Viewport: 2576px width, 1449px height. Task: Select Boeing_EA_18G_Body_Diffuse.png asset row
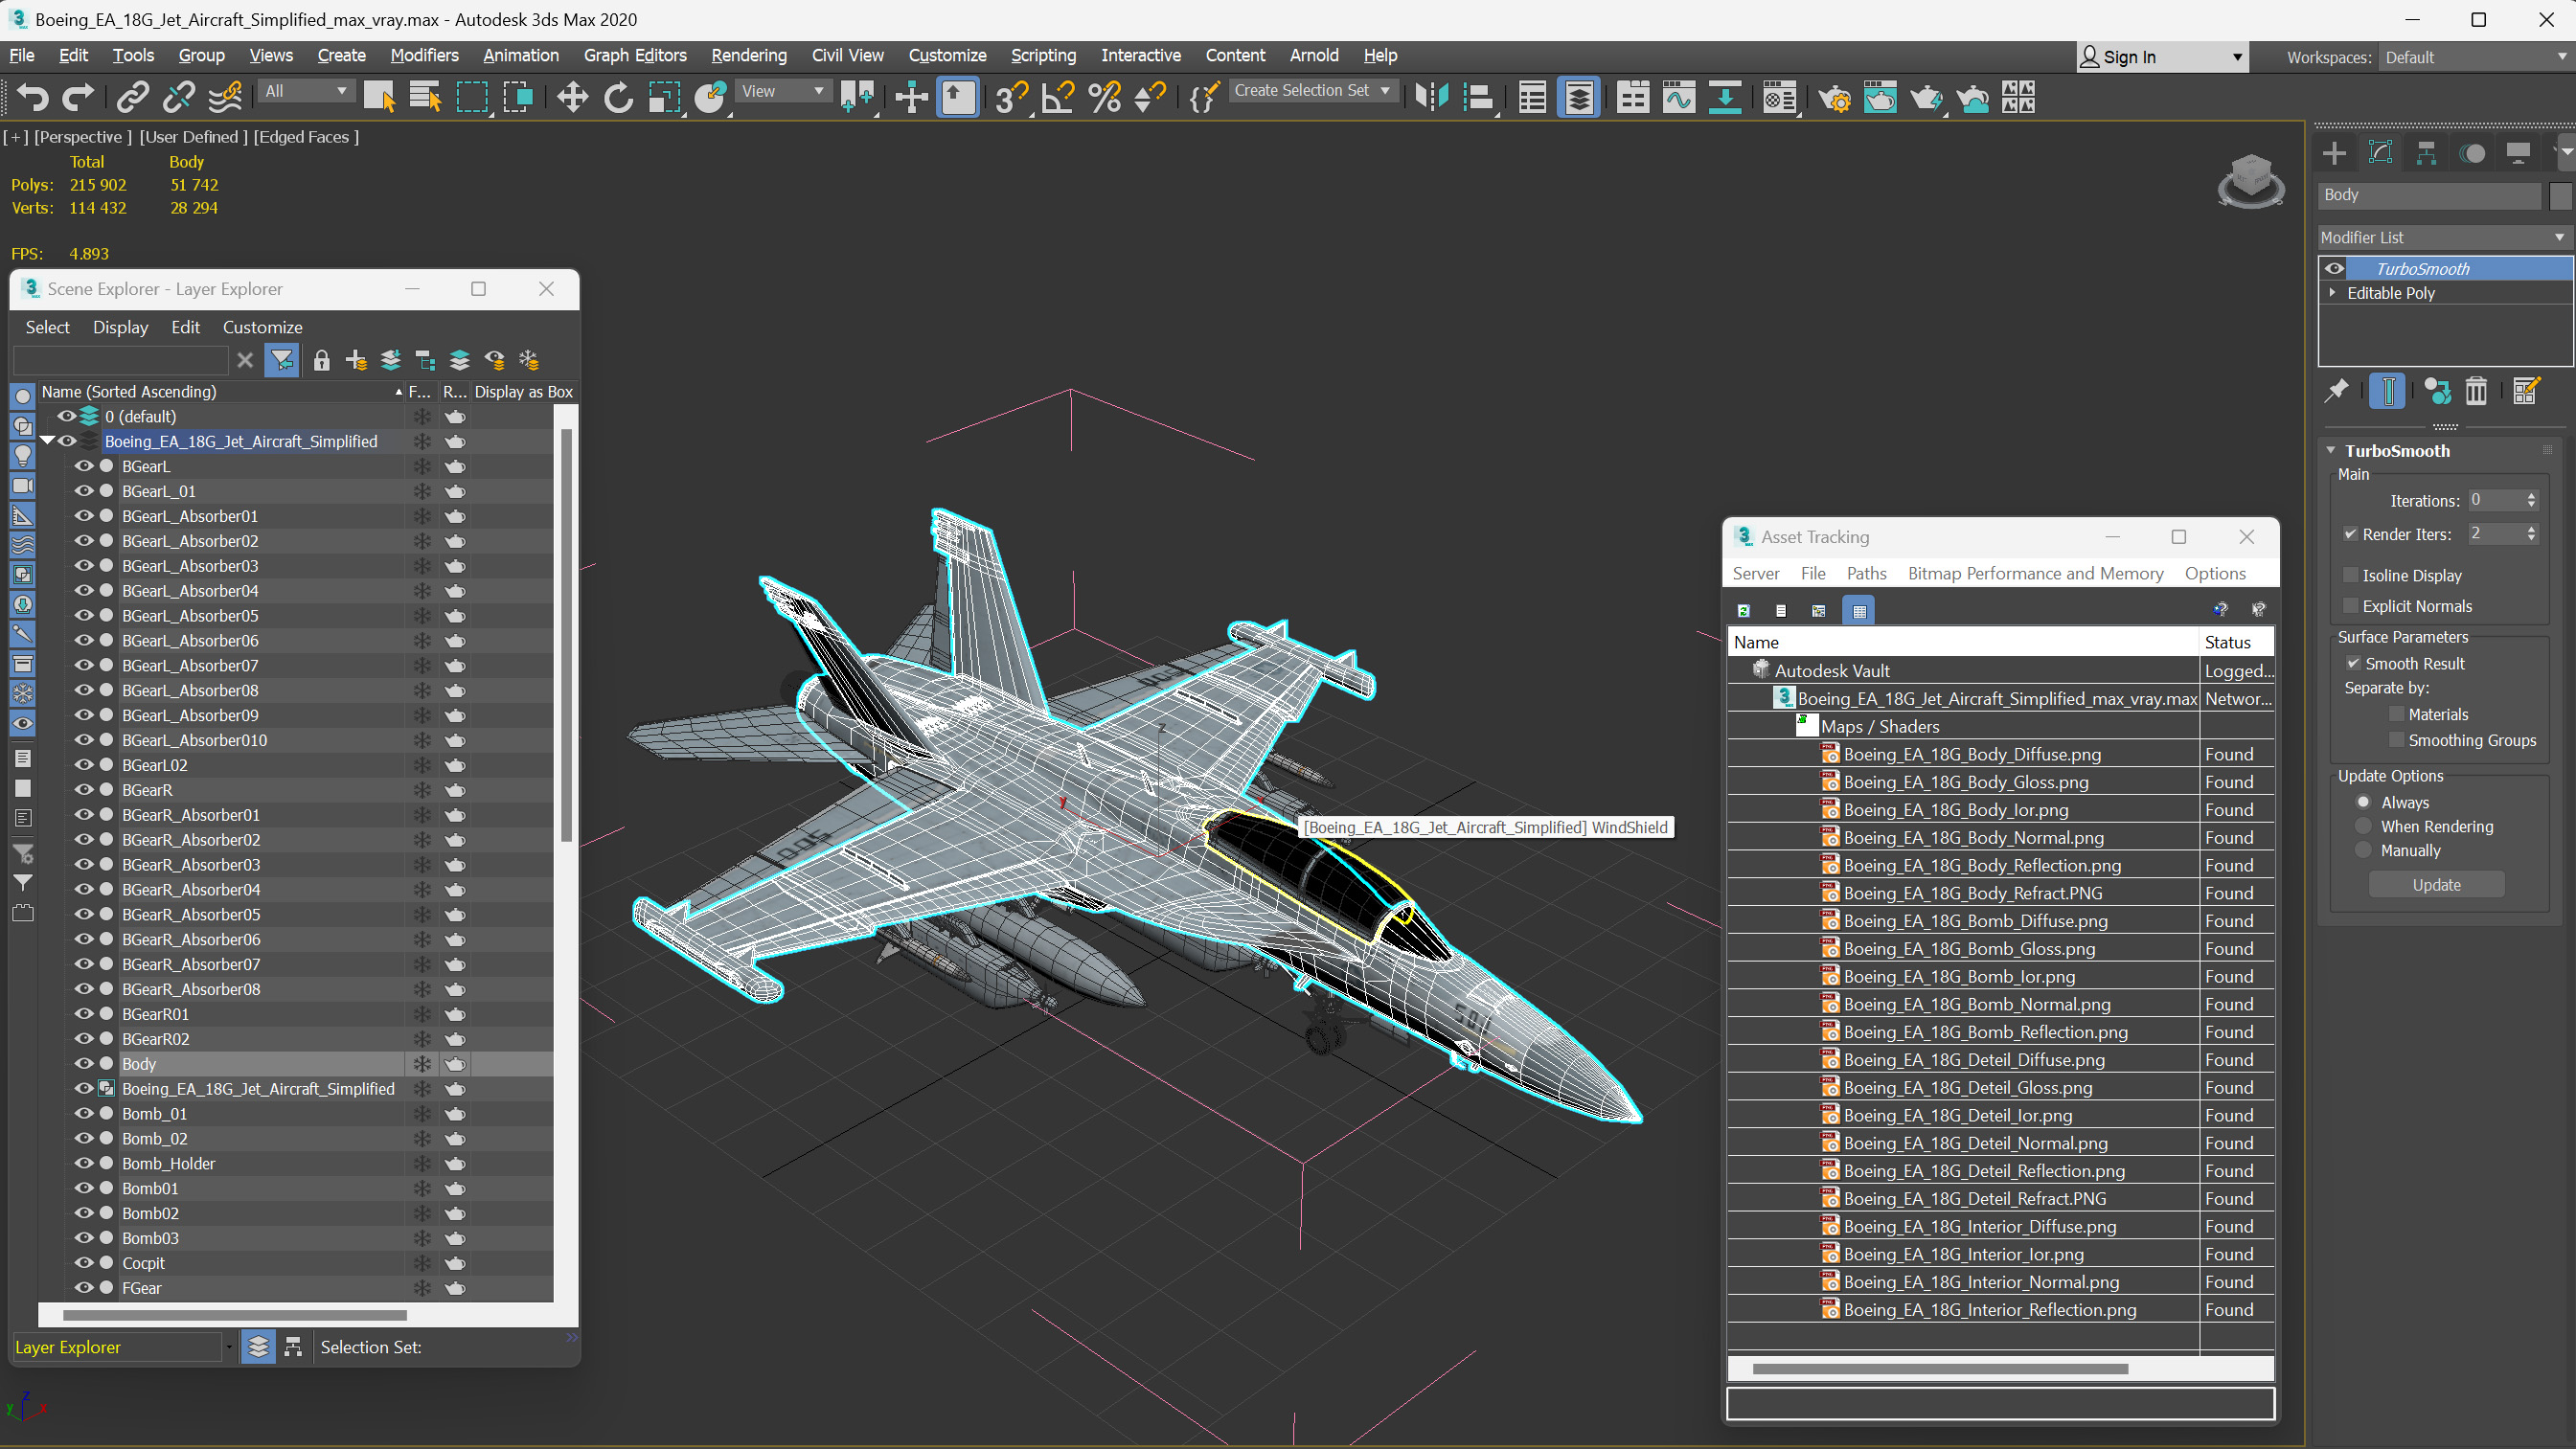click(x=1999, y=754)
